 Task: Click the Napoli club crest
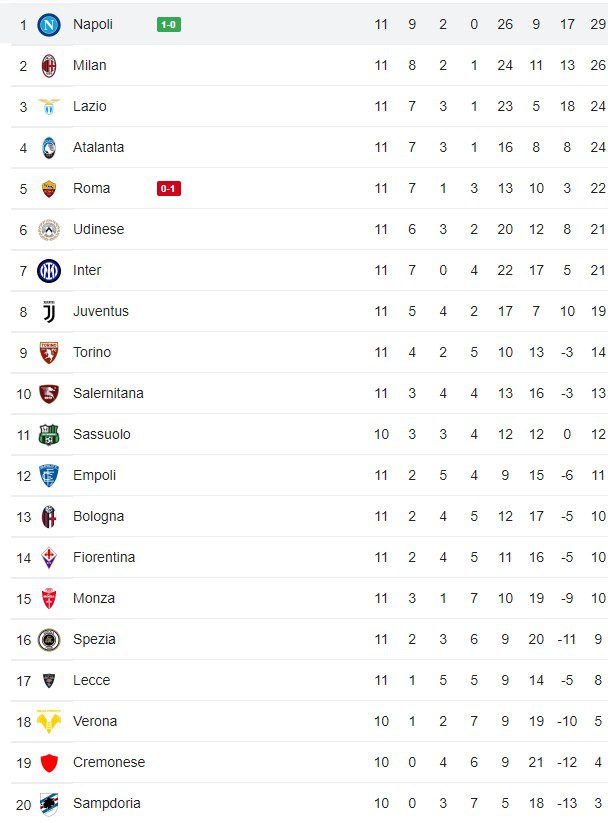click(49, 24)
